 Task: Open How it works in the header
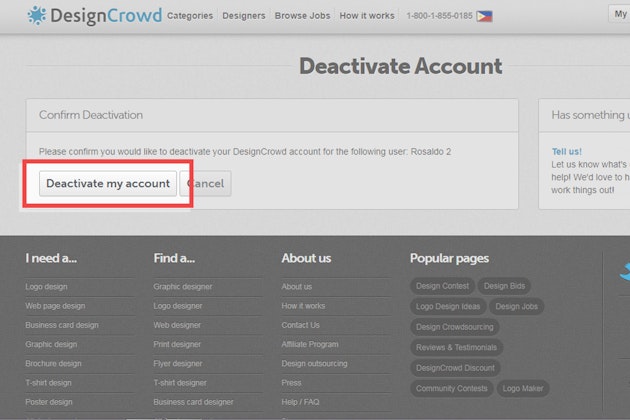point(367,16)
